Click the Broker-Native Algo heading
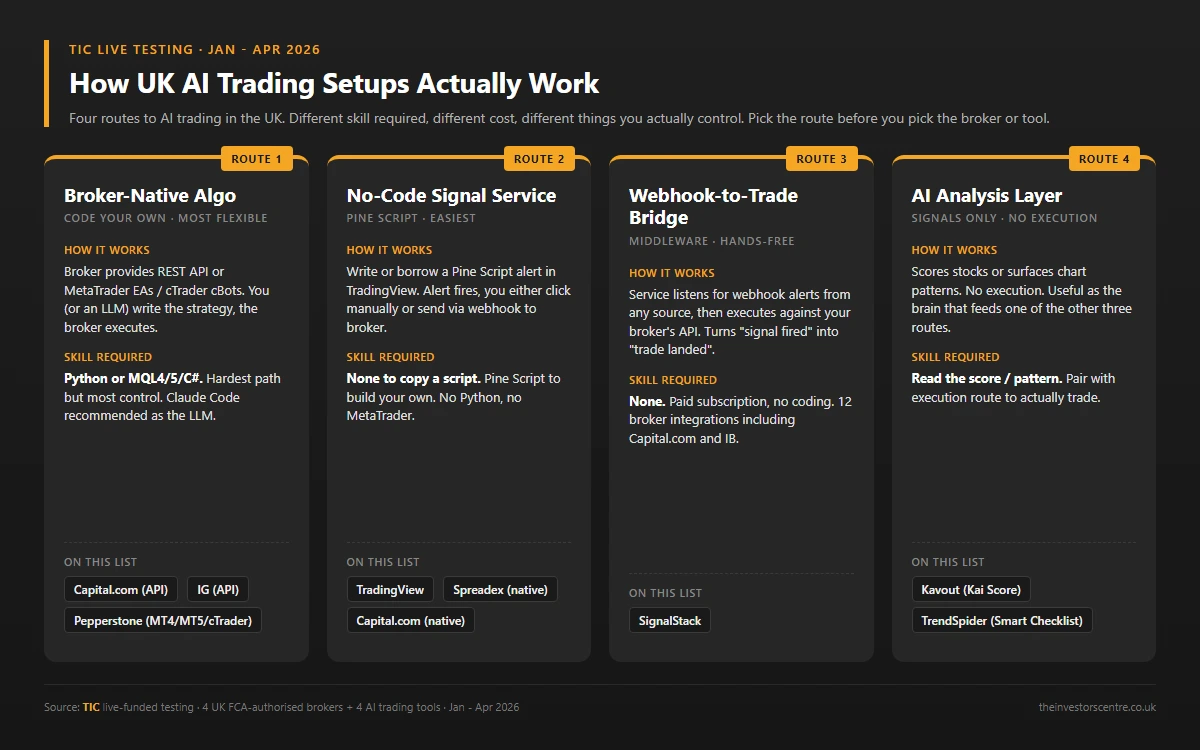This screenshot has height=750, width=1200. [x=150, y=196]
